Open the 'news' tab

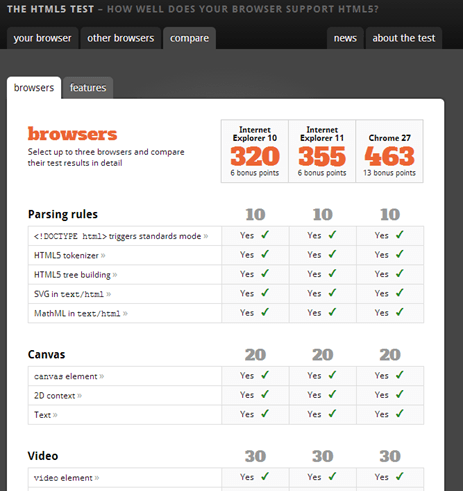click(345, 38)
